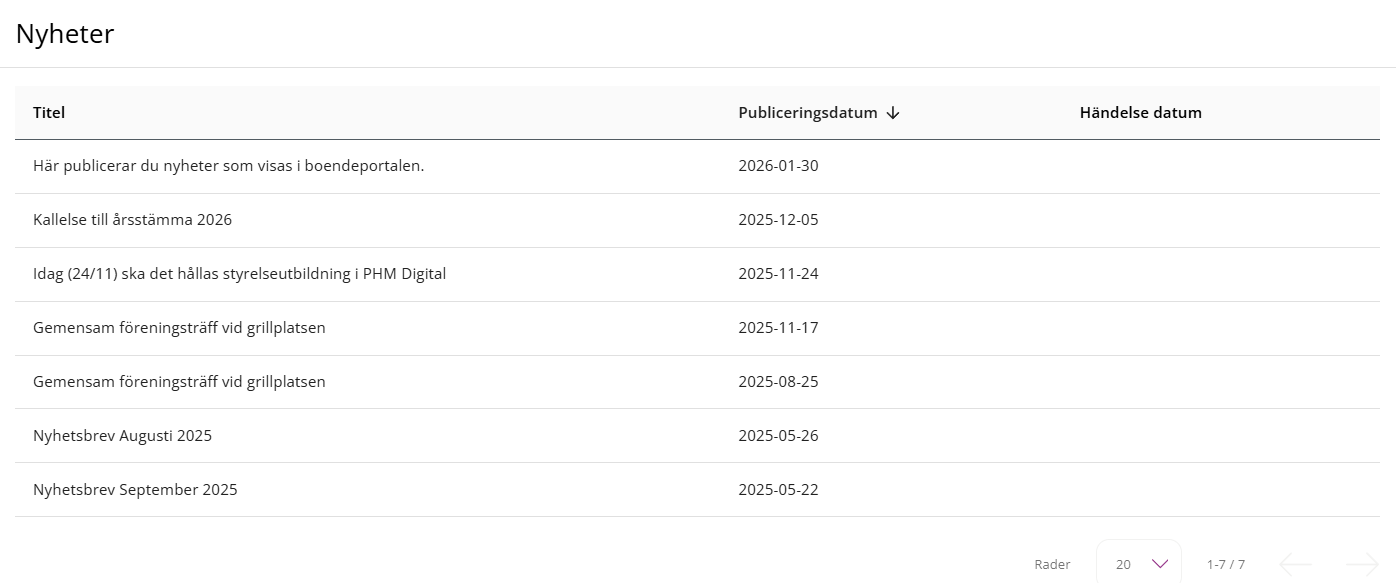
Task: Open the styrelseutbildning i PHM Digital news
Action: pyautogui.click(x=697, y=274)
